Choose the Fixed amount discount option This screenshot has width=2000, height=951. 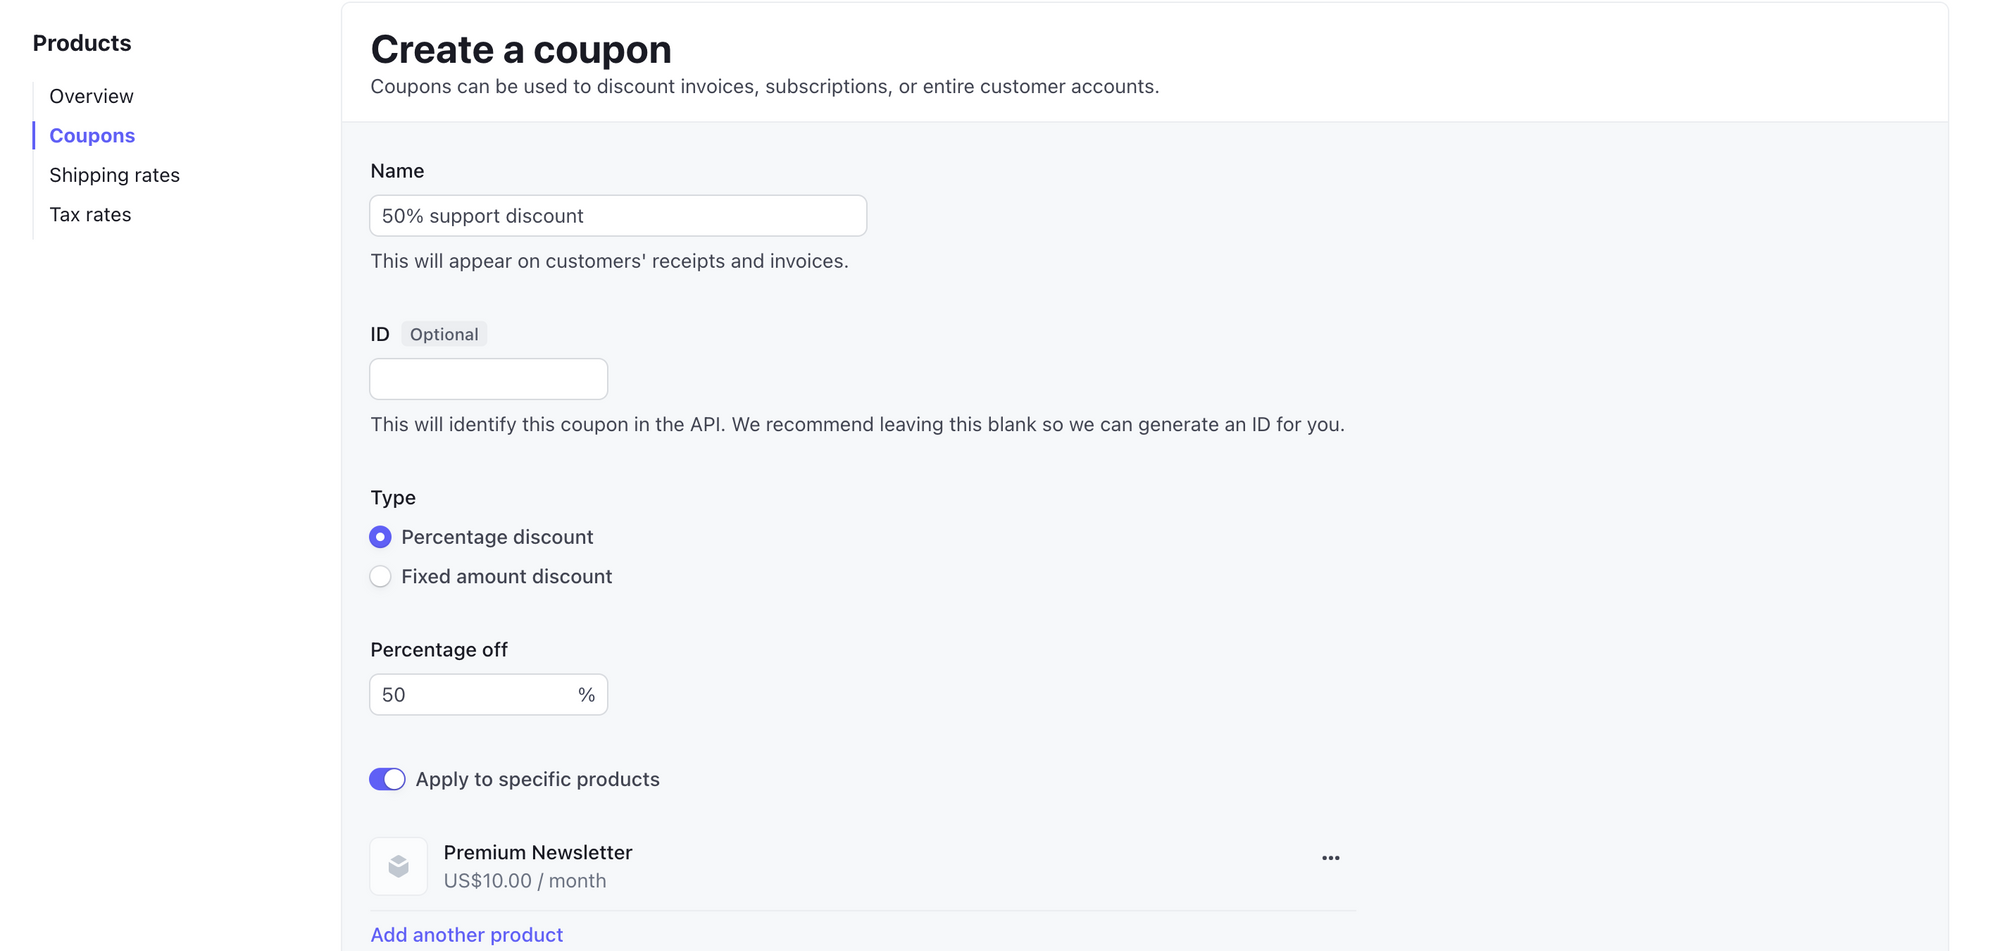[x=380, y=577]
